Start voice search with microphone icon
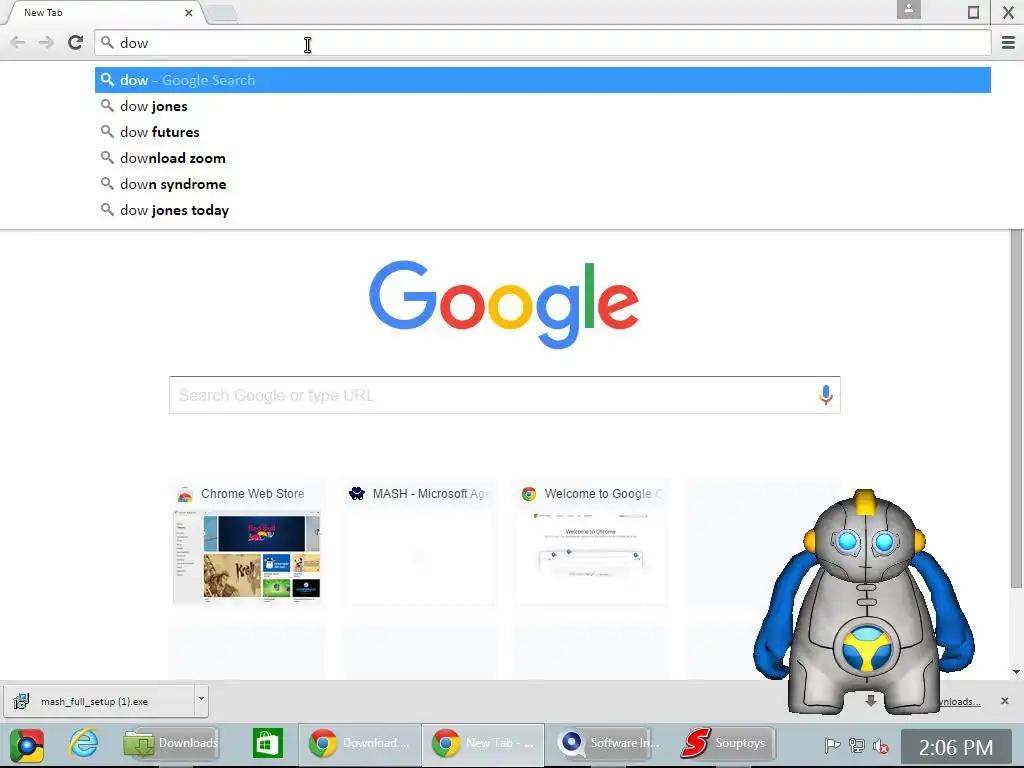This screenshot has width=1024, height=768. coord(825,395)
